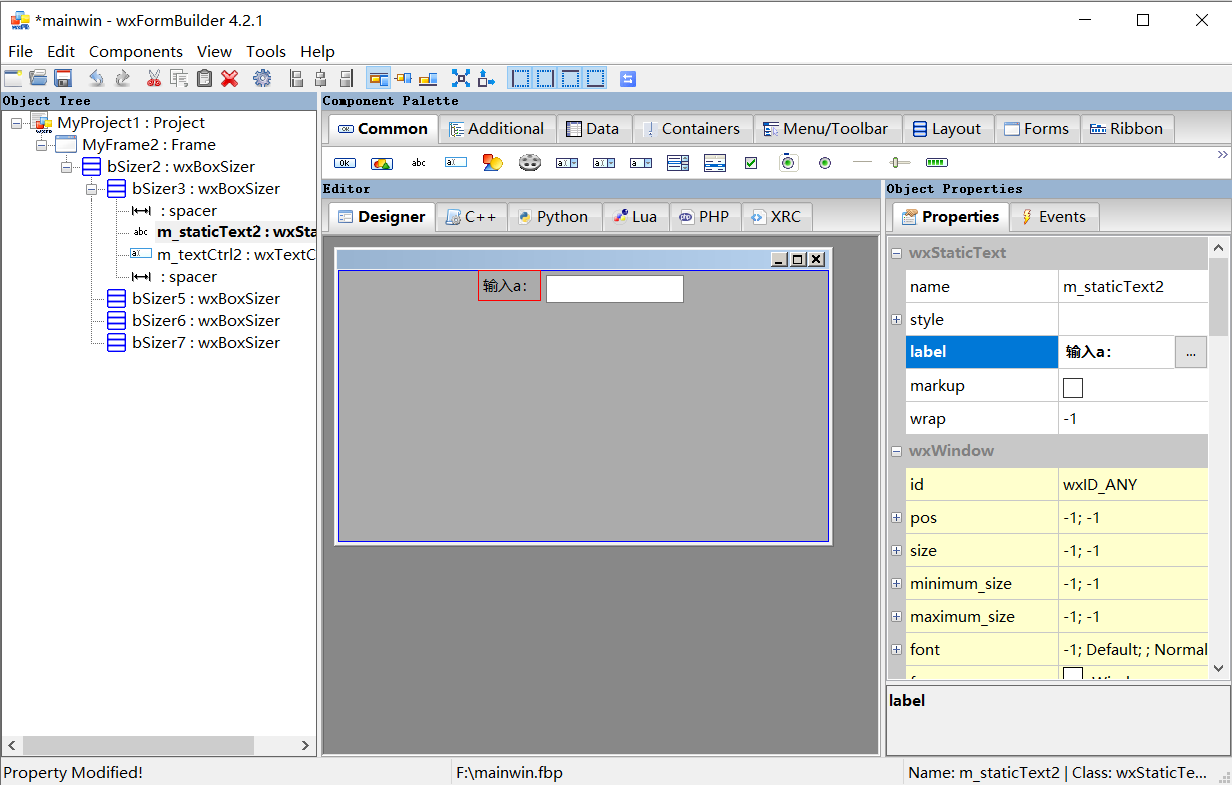The width and height of the screenshot is (1232, 785).
Task: Click the Undo toolbar icon
Action: point(96,78)
